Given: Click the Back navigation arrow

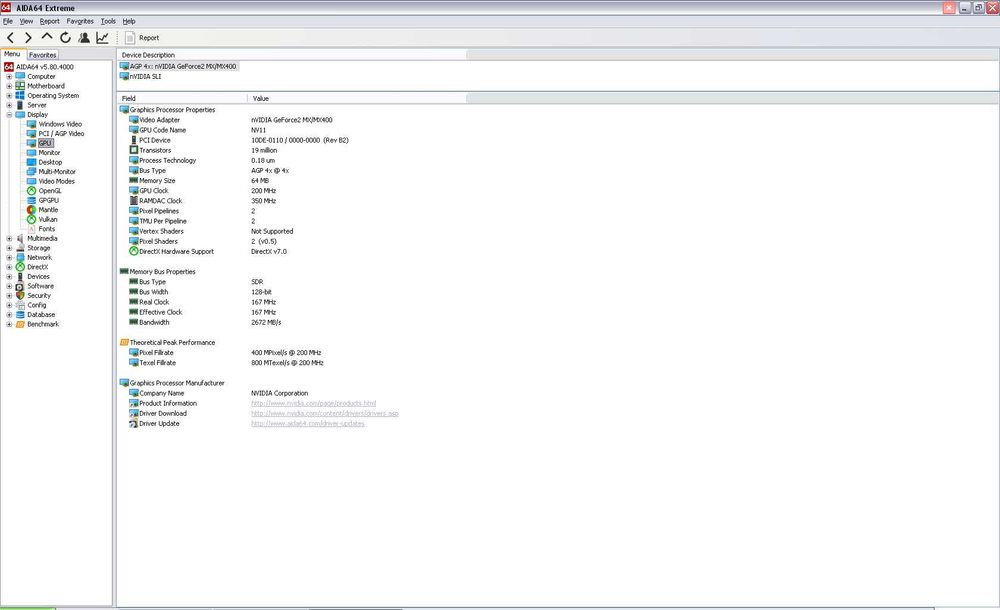Looking at the screenshot, I should click(10, 38).
